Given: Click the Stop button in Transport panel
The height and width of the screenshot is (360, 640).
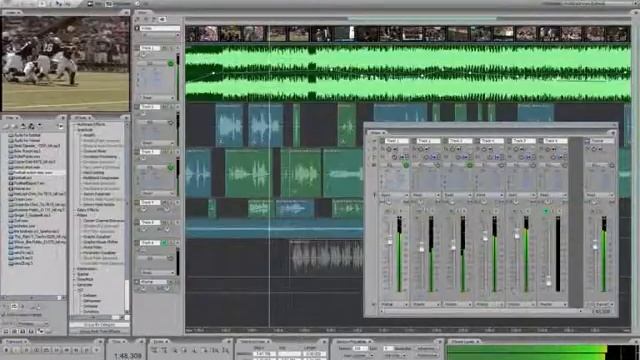Looking at the screenshot, I should click(x=6, y=350).
